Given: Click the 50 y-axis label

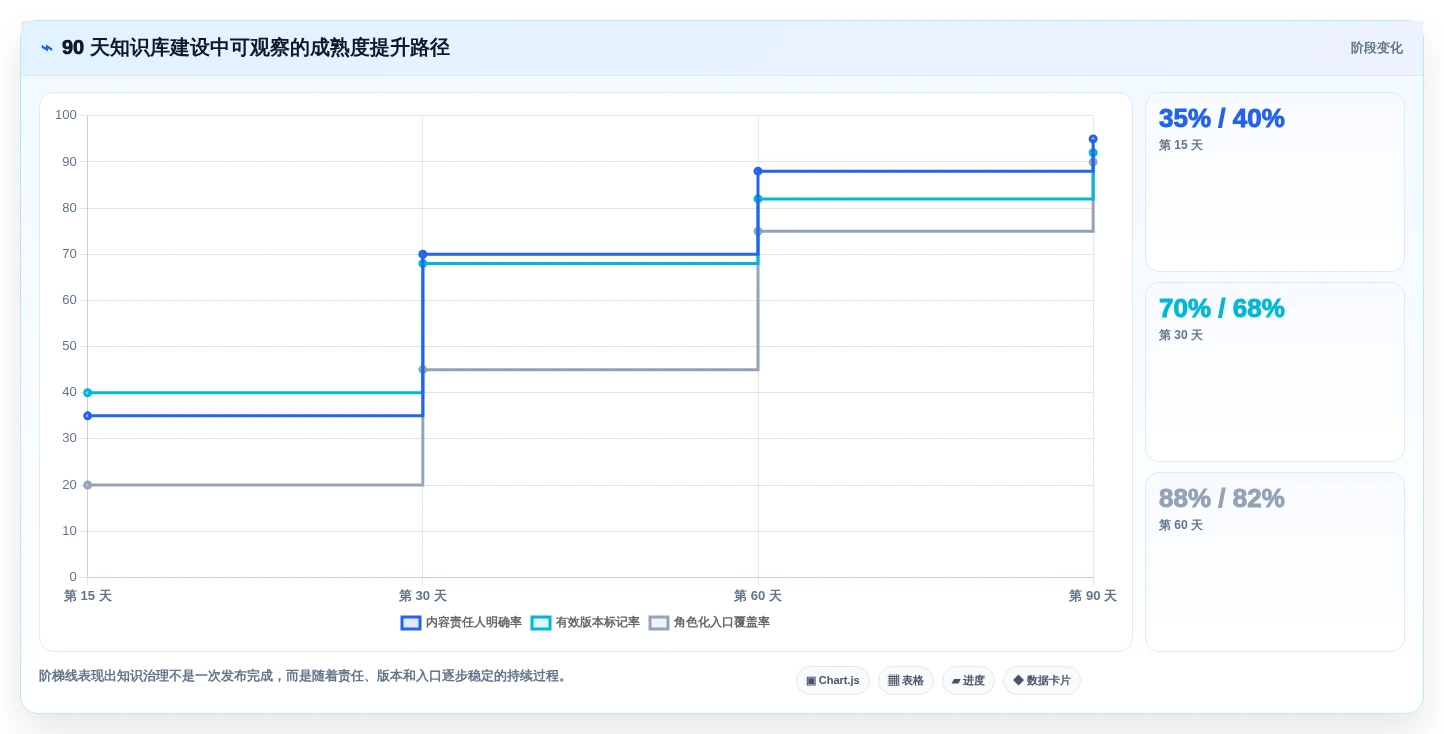Looking at the screenshot, I should point(69,346).
